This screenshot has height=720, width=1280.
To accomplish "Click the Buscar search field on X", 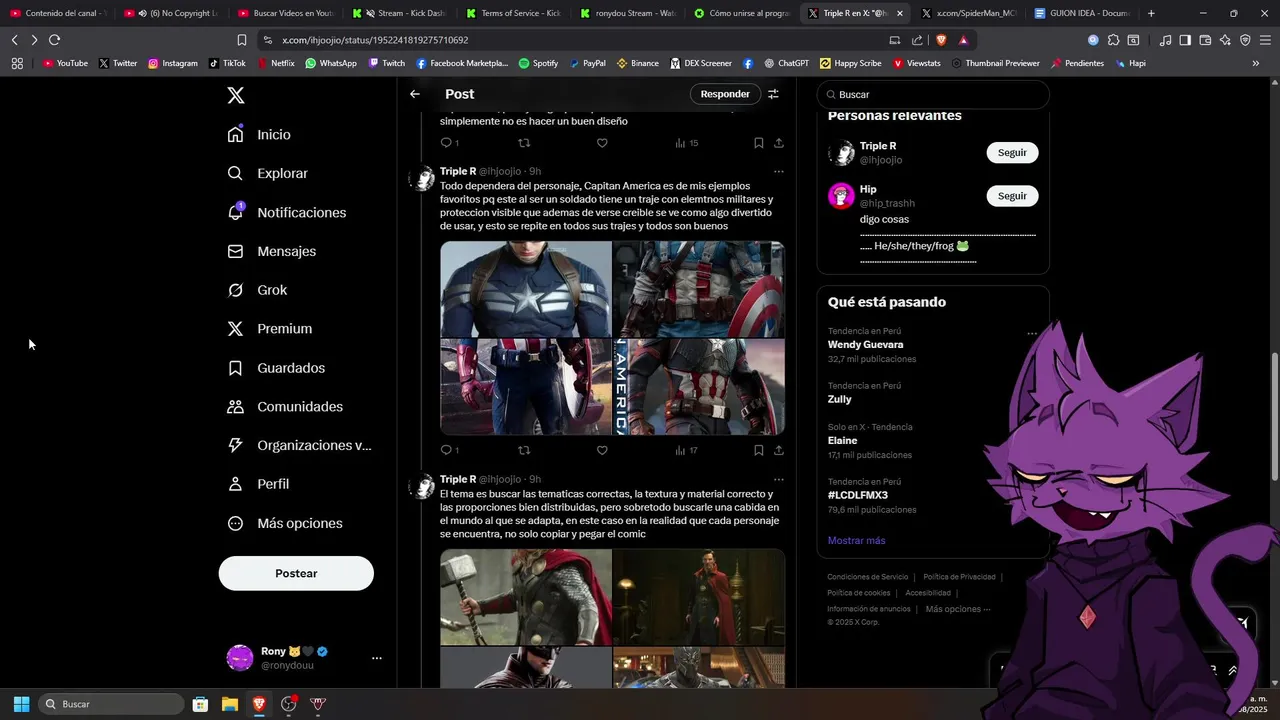I will click(x=933, y=94).
